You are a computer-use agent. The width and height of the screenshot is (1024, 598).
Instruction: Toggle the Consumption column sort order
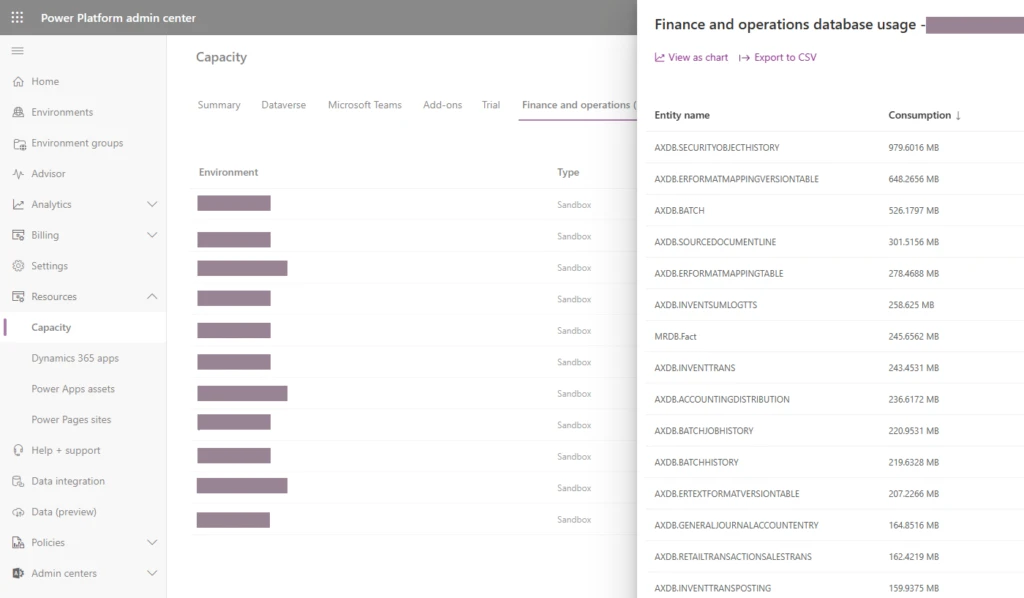click(x=922, y=115)
